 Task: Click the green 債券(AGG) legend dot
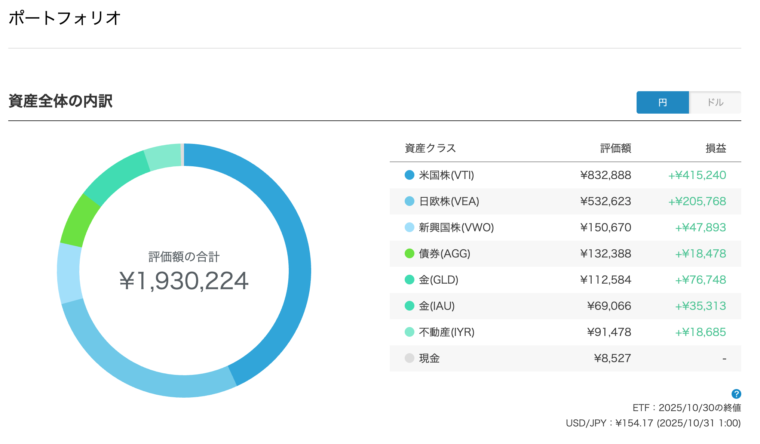click(409, 253)
